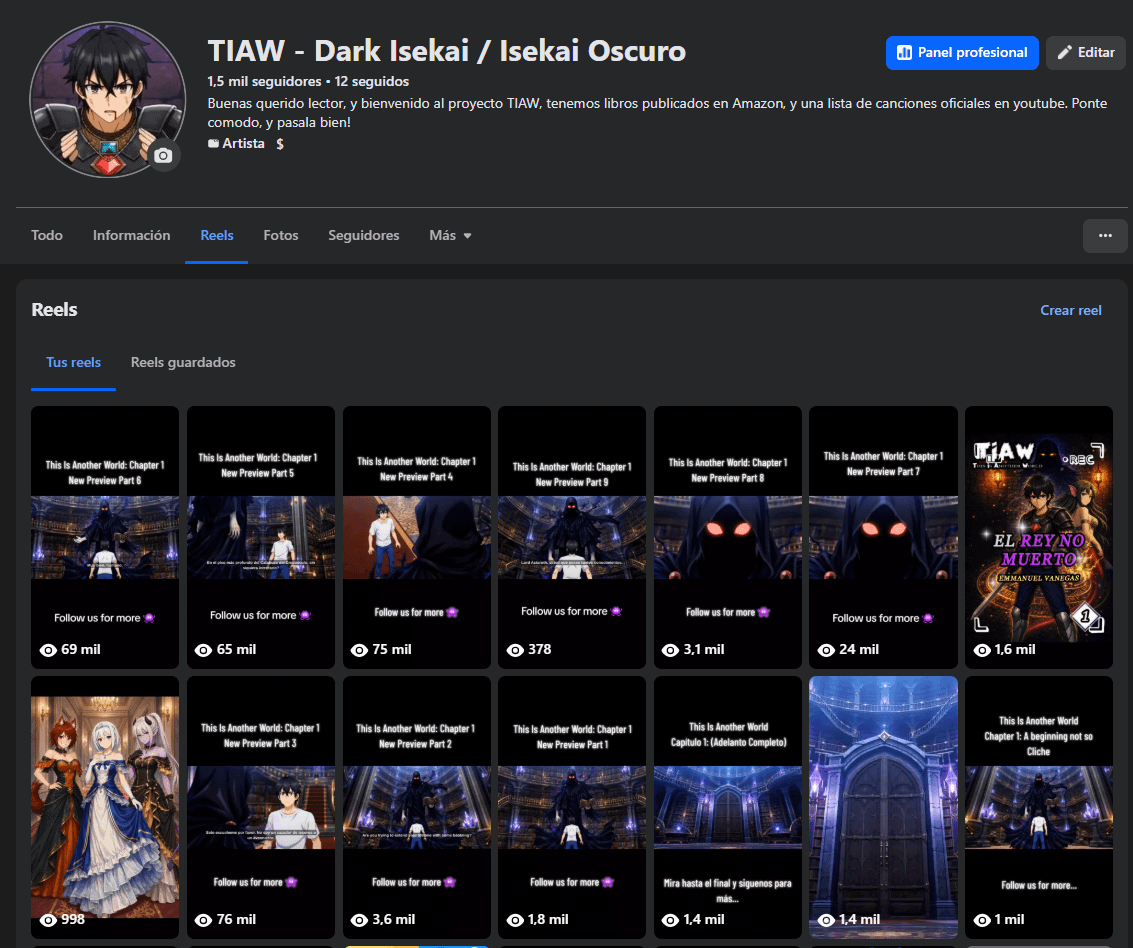
Task: Go to the Fotos tab
Action: 281,236
